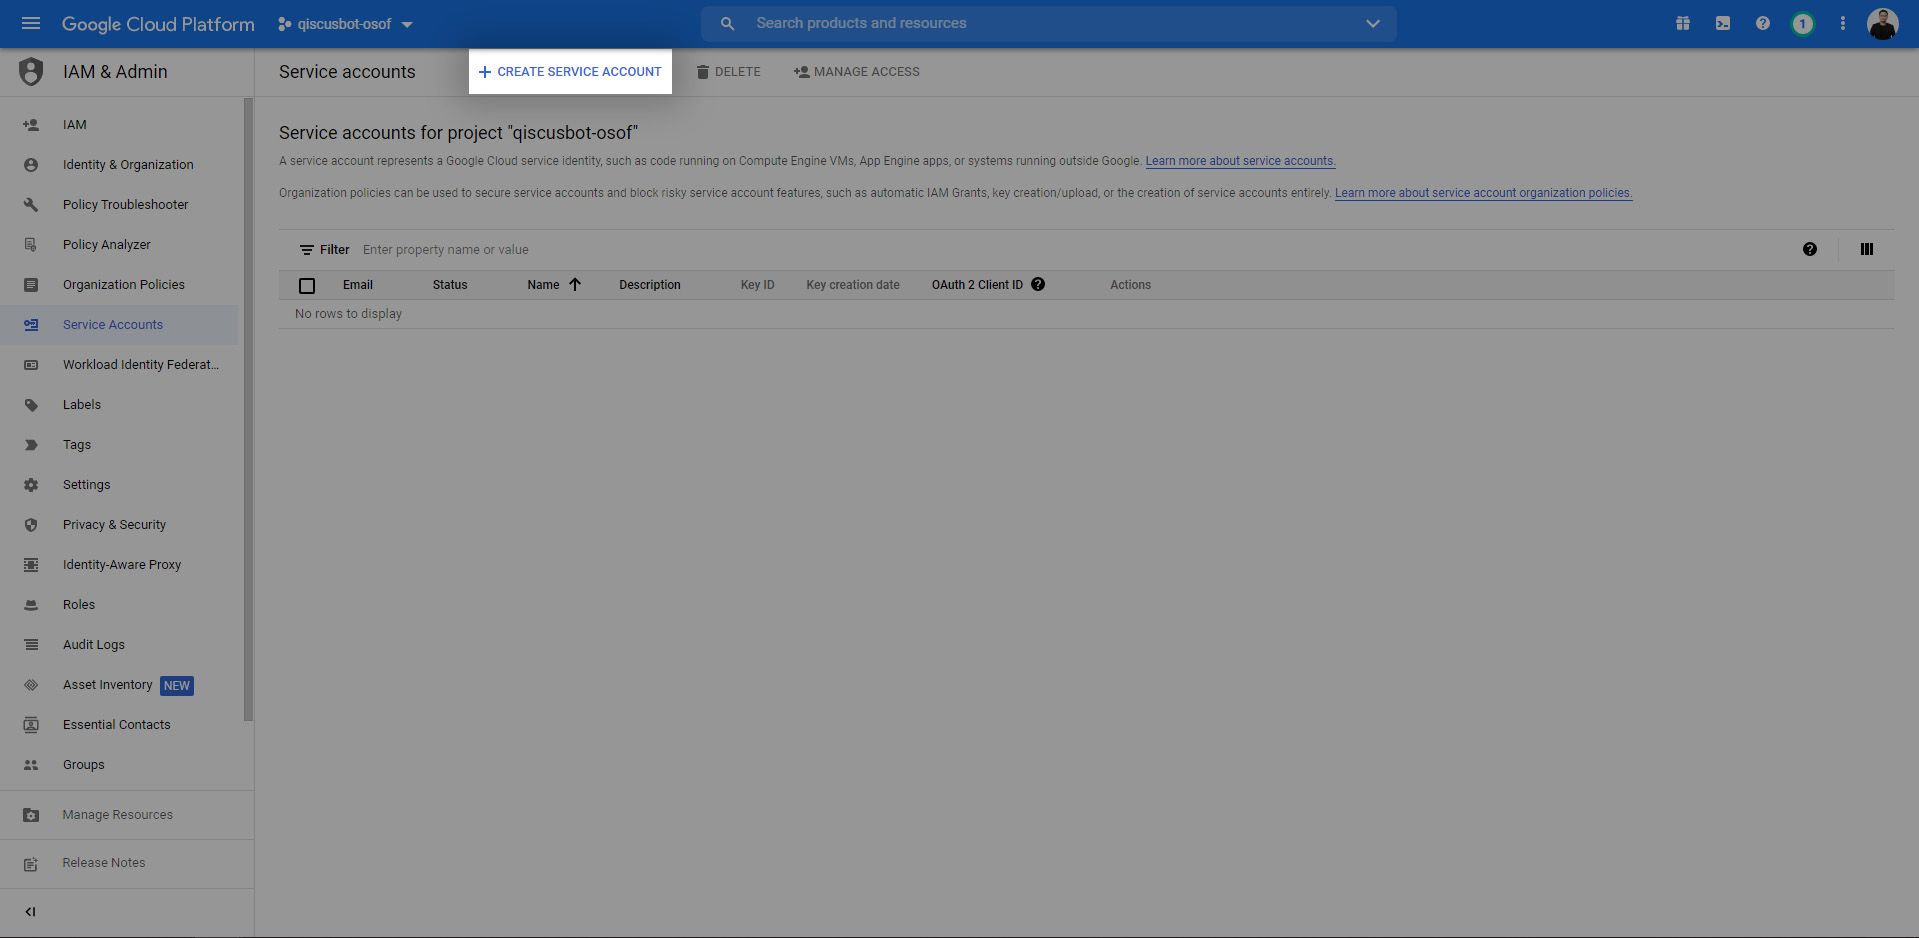This screenshot has width=1919, height=938.
Task: Open the notifications badge showing 1
Action: [1802, 23]
